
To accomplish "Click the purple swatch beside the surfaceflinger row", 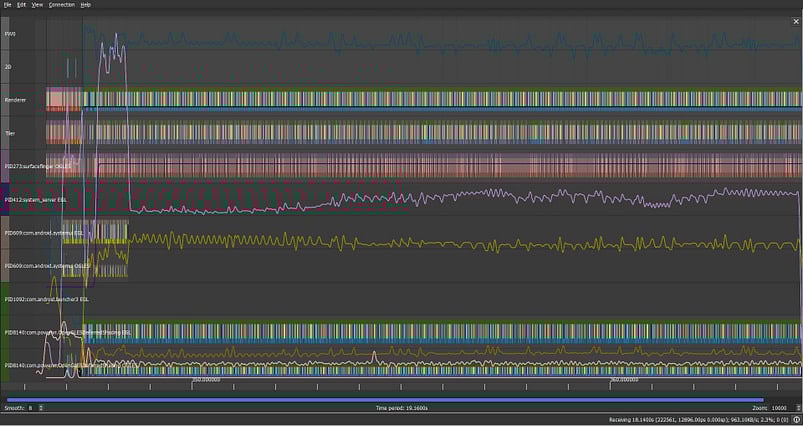I will pos(5,166).
